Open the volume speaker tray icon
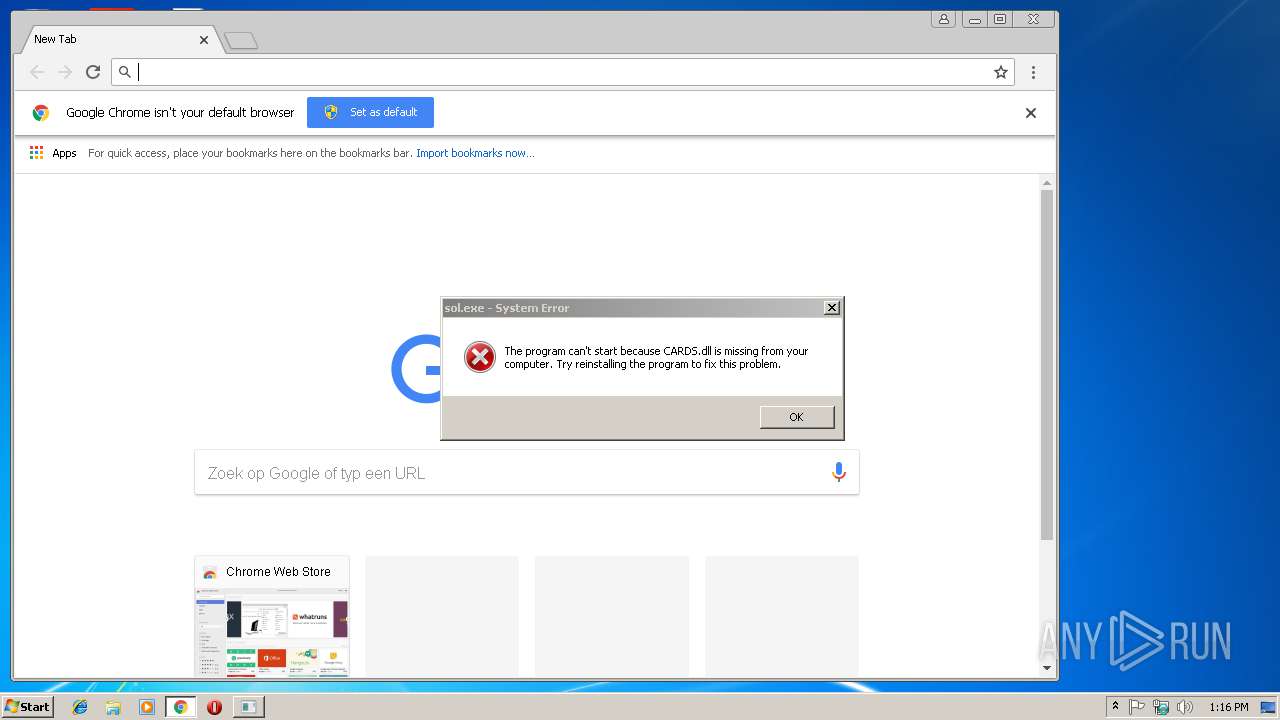Screen dimensions: 1280x720 (1185, 707)
